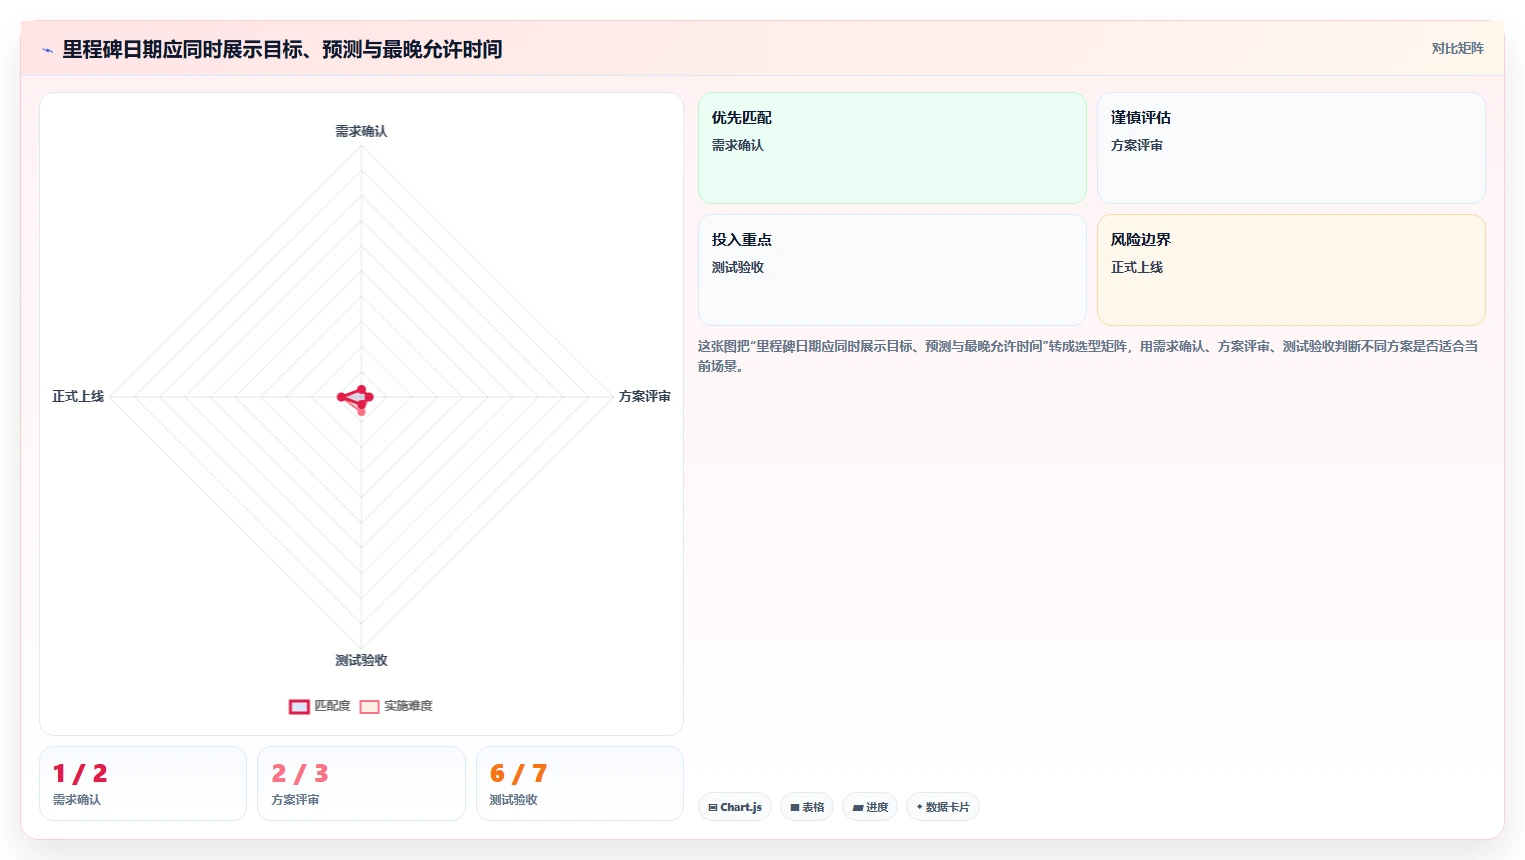Open the 风险边界 matrix card

(x=1291, y=270)
